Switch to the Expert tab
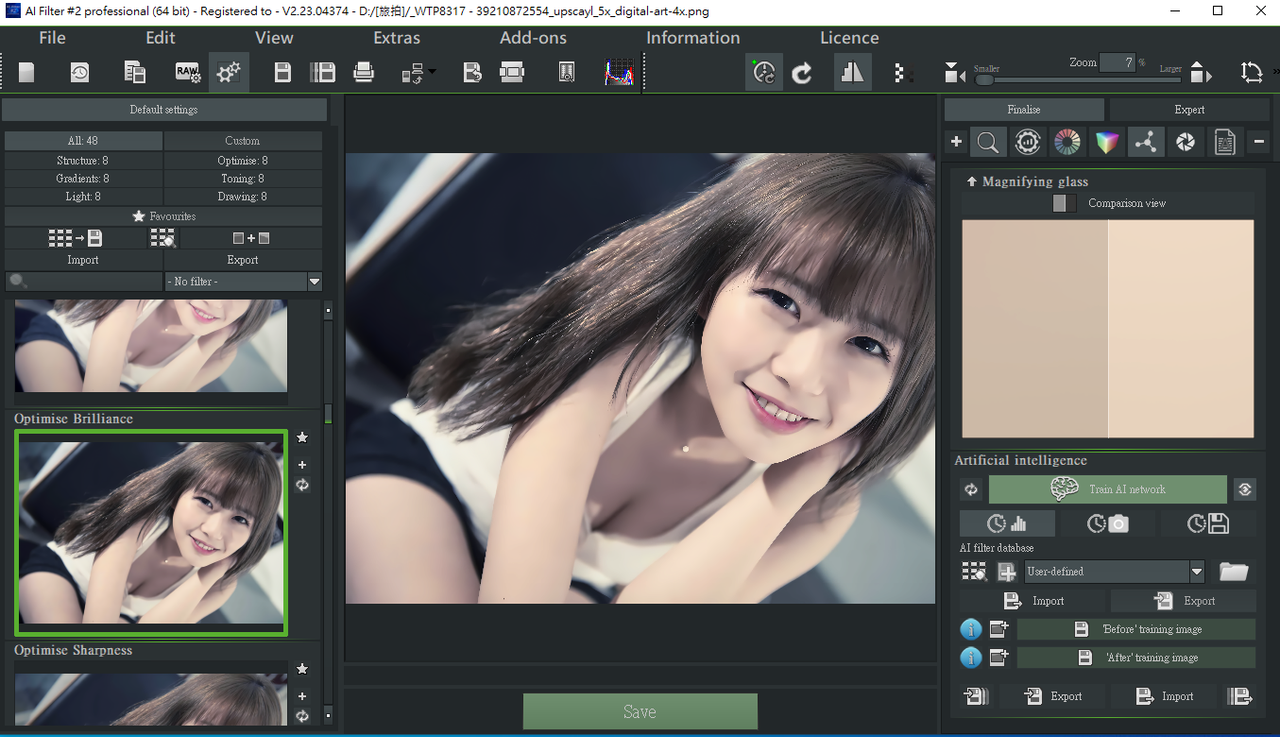 pyautogui.click(x=1189, y=109)
